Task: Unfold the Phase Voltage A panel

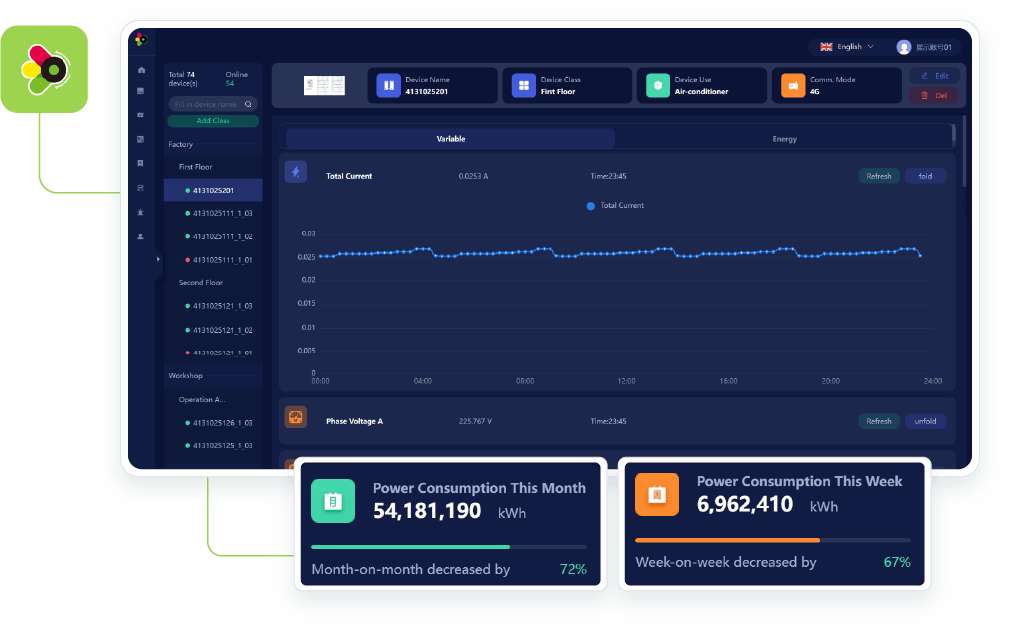Action: [925, 421]
